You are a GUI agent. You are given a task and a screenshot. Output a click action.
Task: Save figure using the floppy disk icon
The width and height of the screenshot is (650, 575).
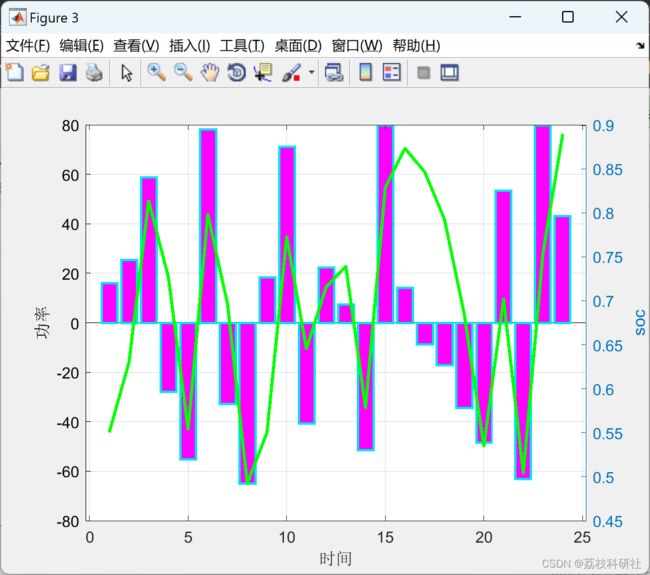click(68, 73)
